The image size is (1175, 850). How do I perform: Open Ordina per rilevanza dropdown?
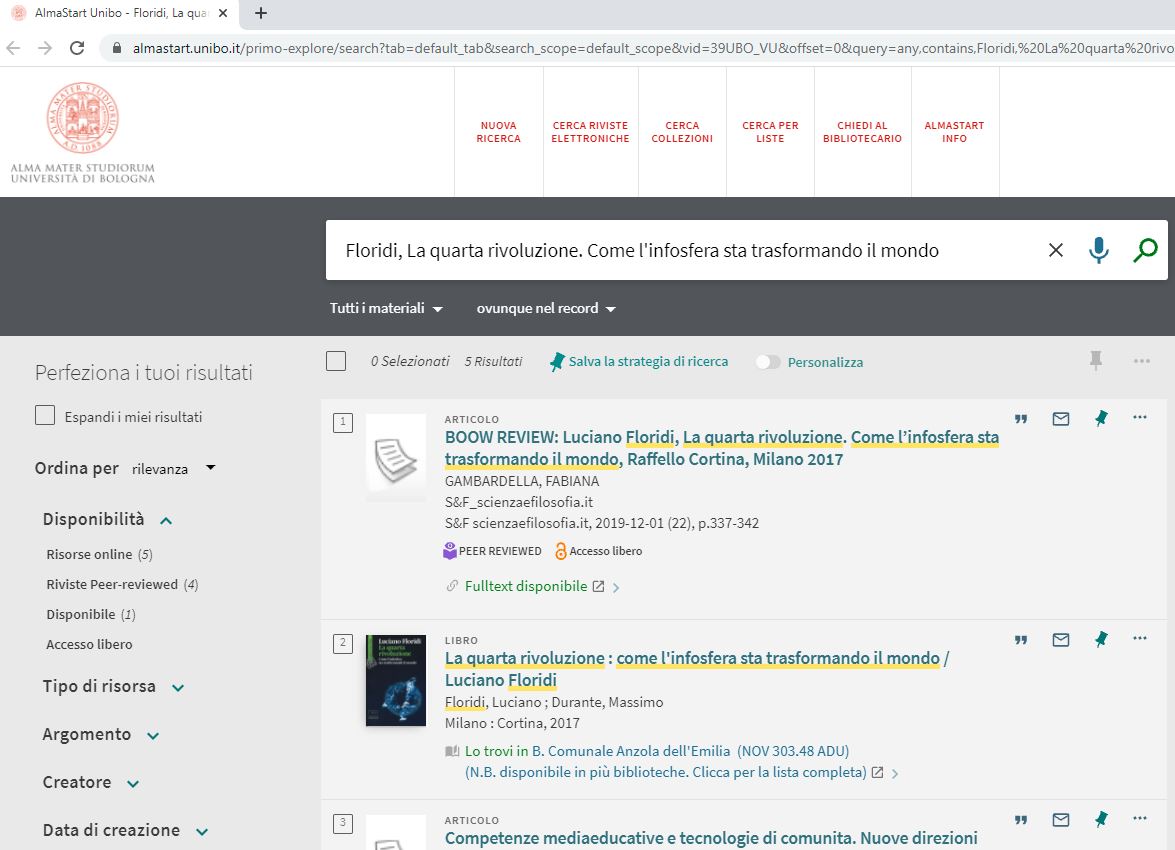pos(174,468)
